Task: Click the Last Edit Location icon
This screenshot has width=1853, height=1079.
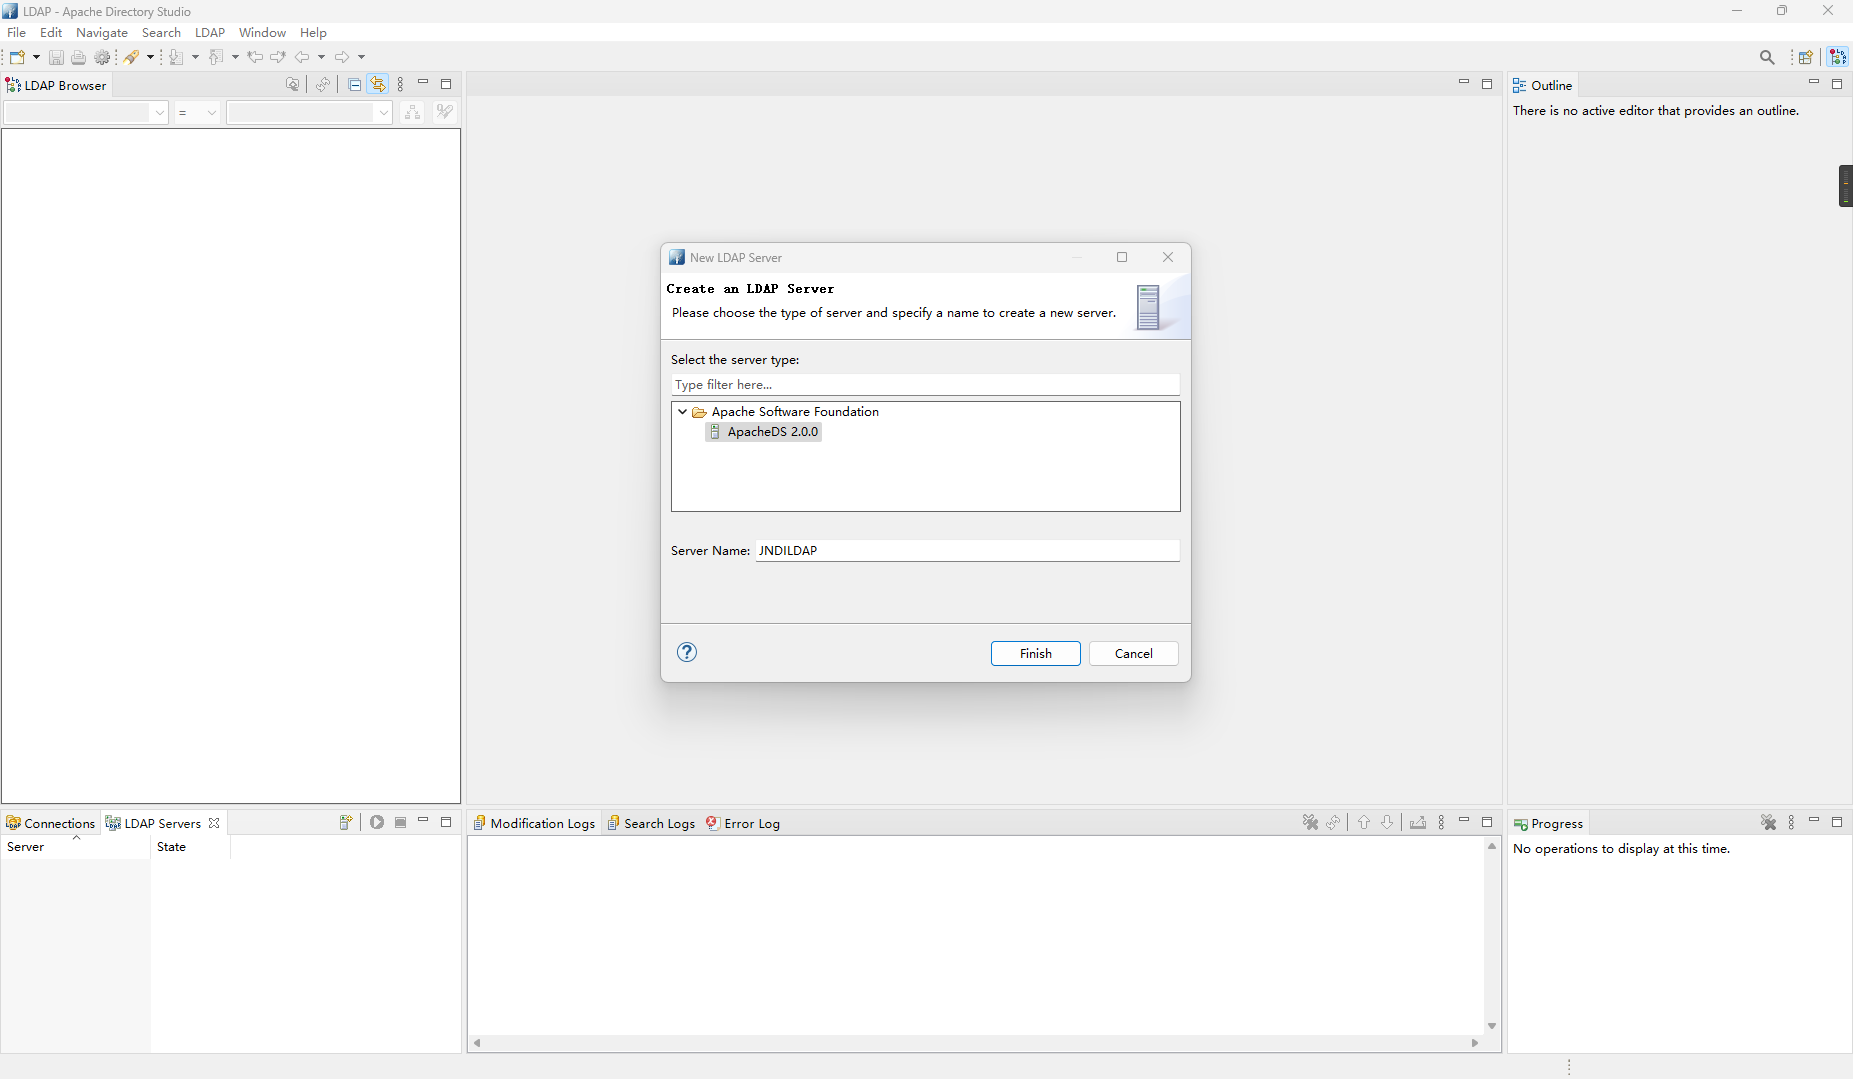Action: (255, 57)
